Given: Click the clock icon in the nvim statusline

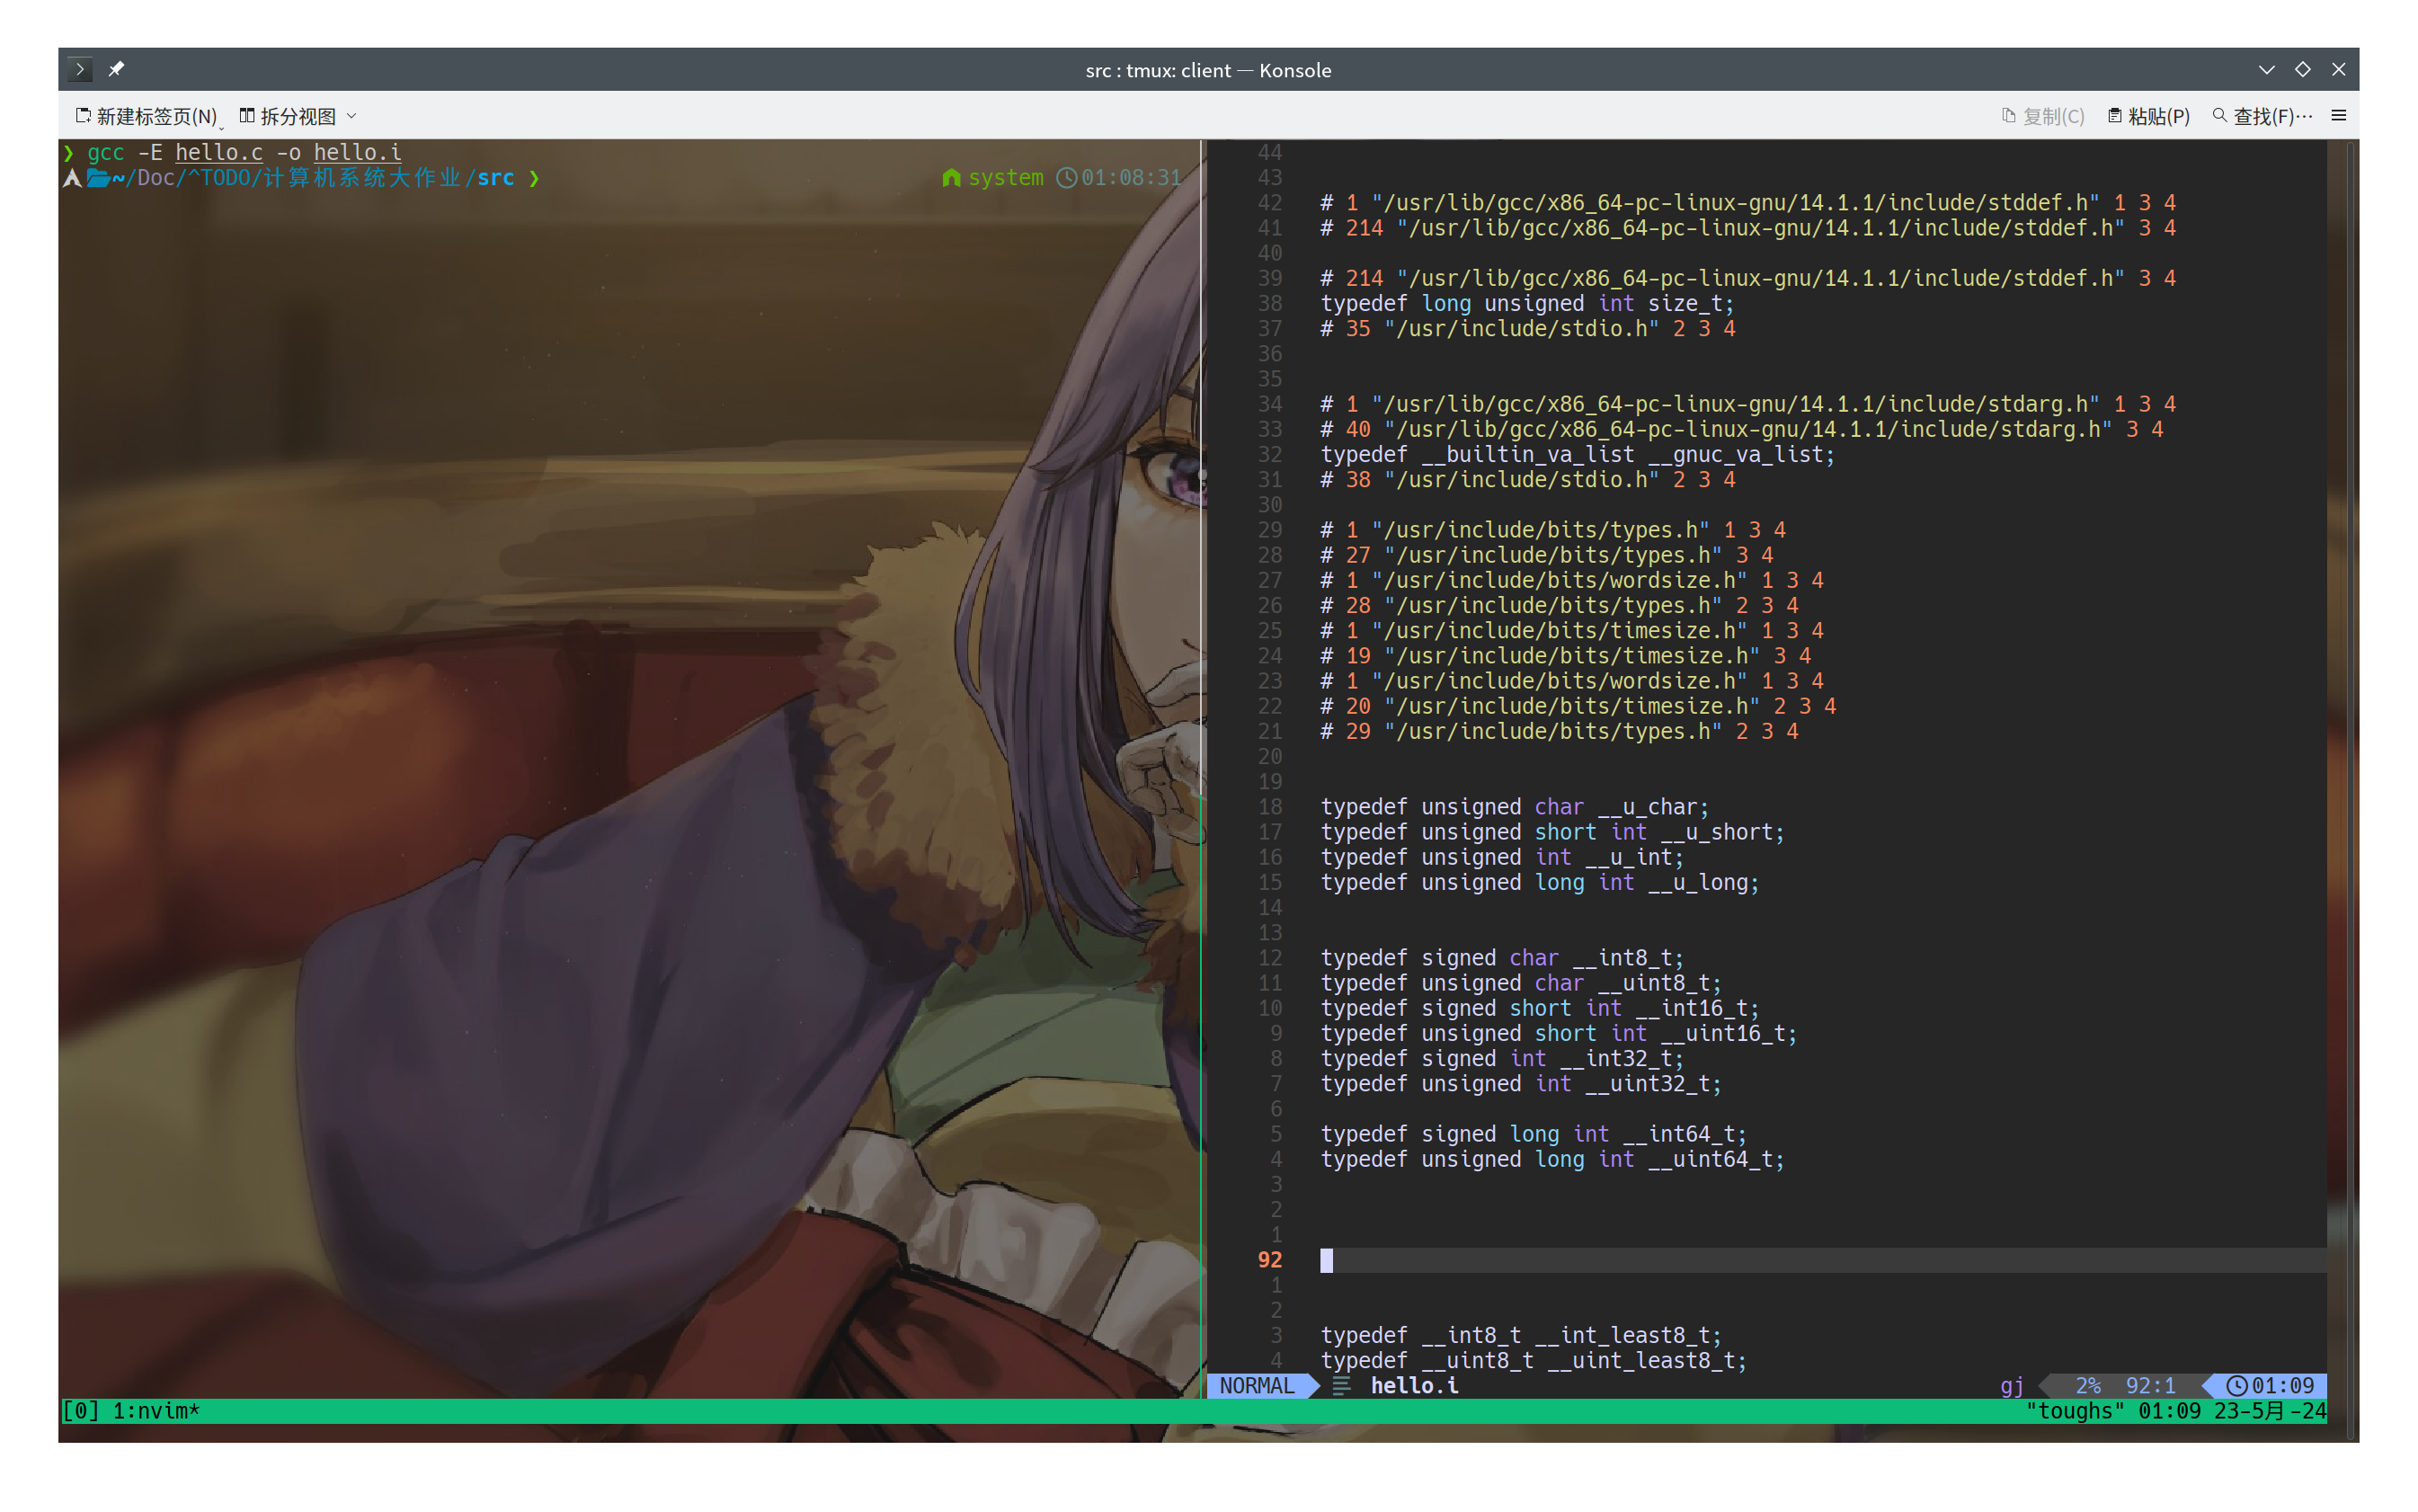Looking at the screenshot, I should (2237, 1385).
